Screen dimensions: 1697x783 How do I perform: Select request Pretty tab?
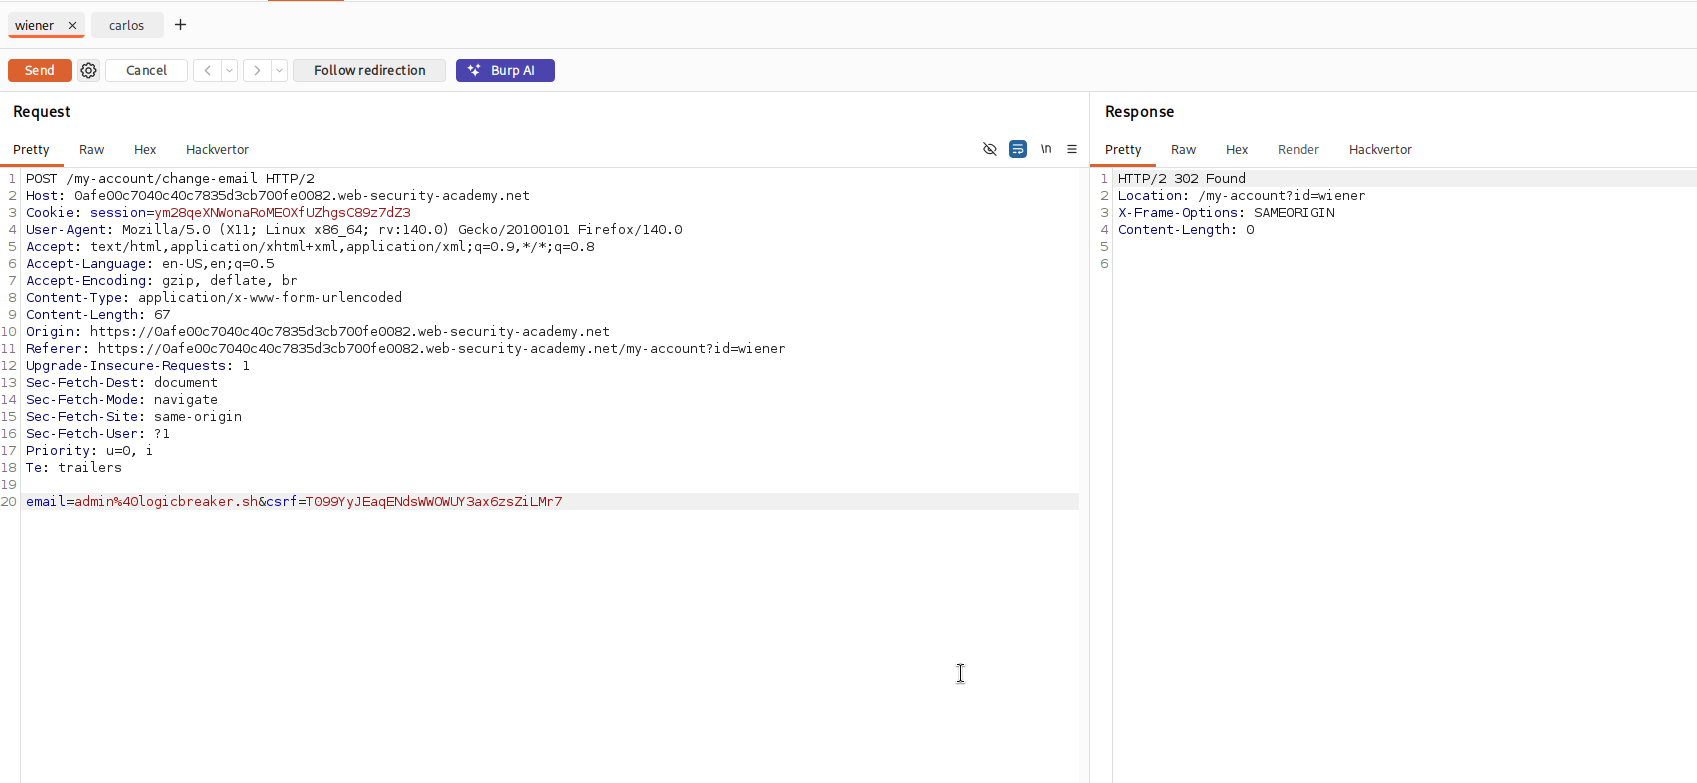point(31,150)
